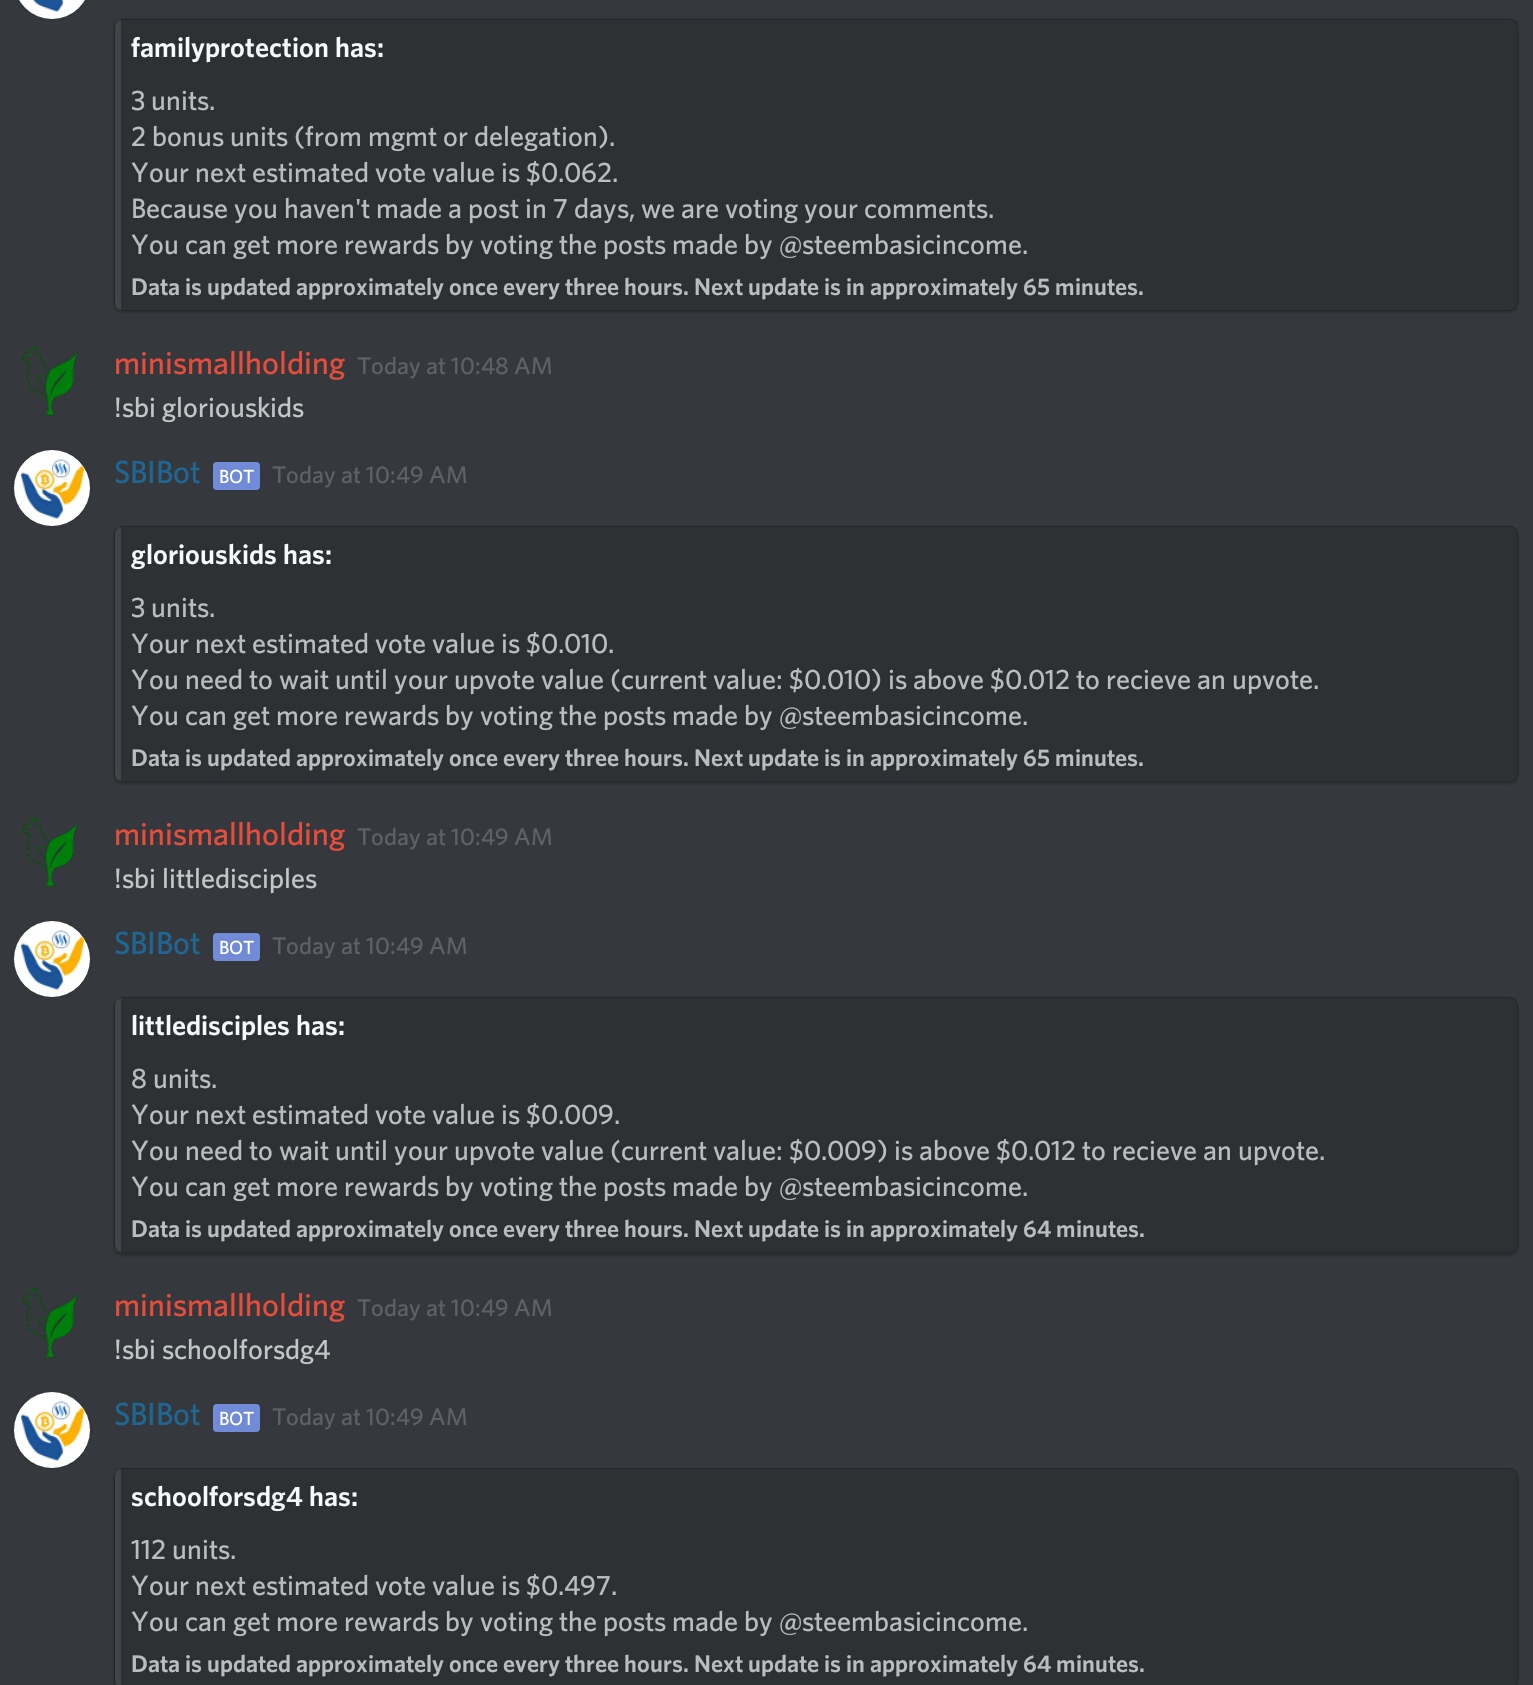Image resolution: width=1533 pixels, height=1685 pixels.
Task: Select SBIBot username above schoolforsdg4 embed
Action: coord(157,1415)
